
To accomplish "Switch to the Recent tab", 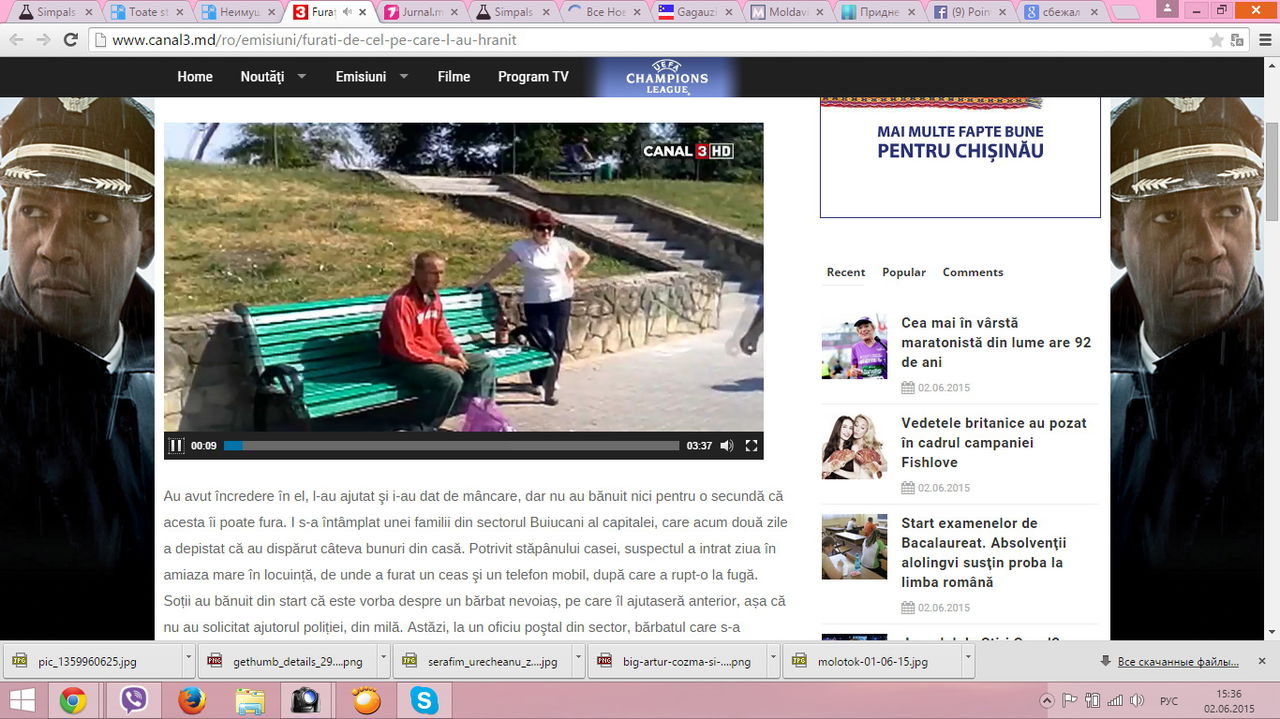I will point(846,272).
